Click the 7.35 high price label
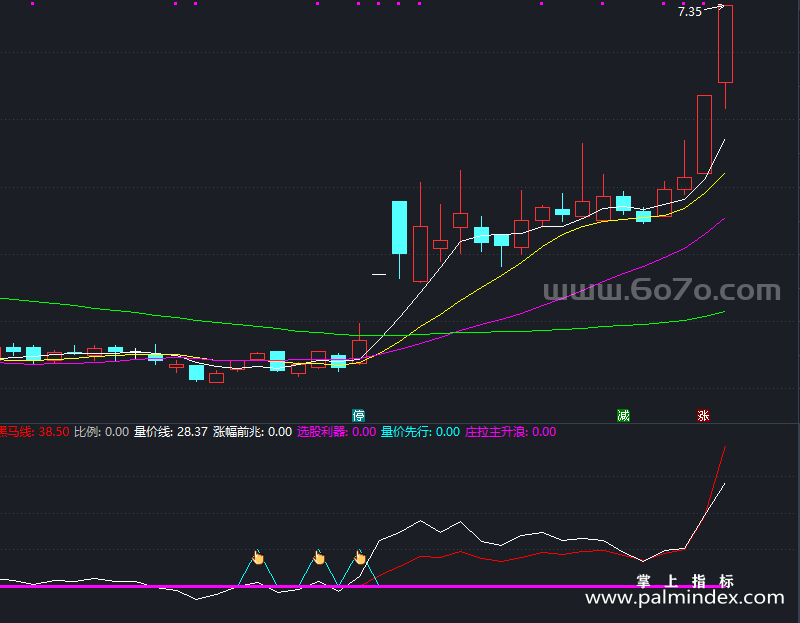 tap(690, 12)
